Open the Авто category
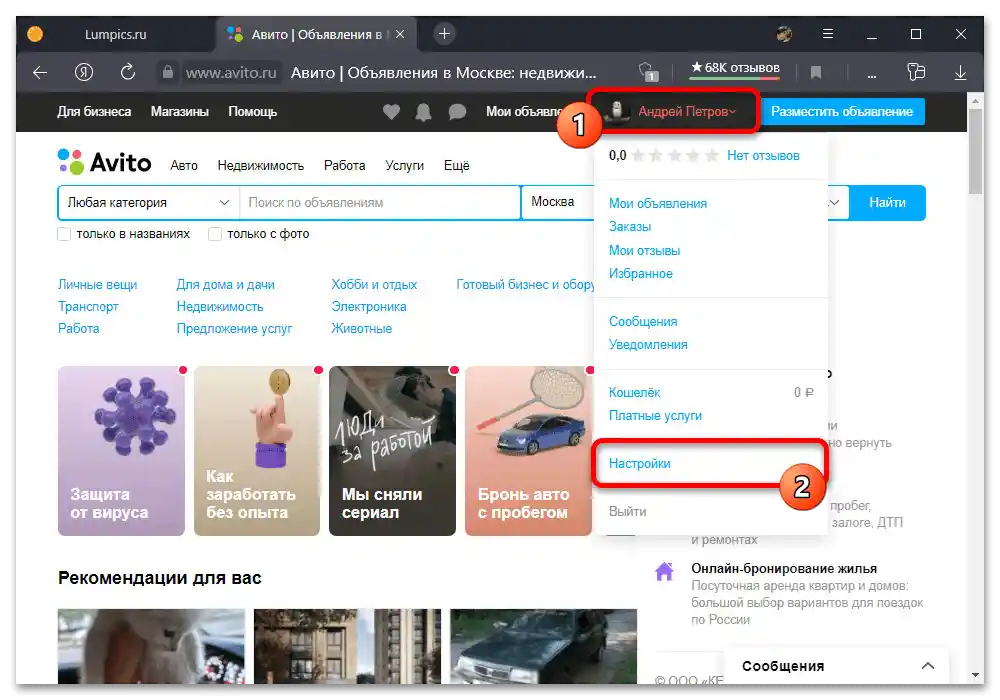Viewport: 1000px width, 700px height. pyautogui.click(x=184, y=166)
